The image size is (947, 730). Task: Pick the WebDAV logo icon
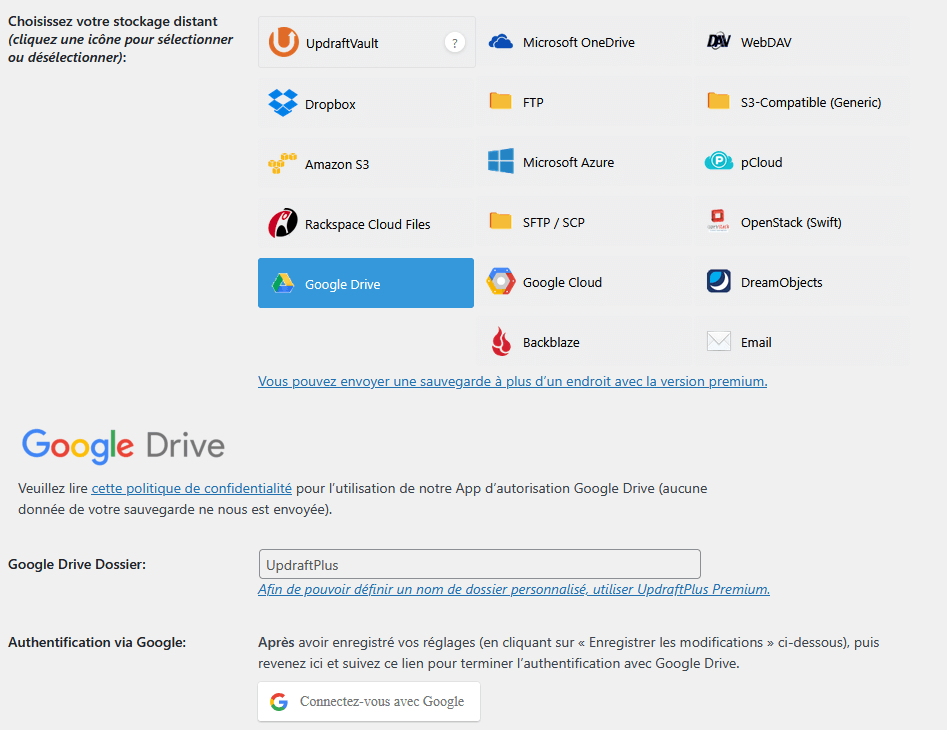click(x=719, y=42)
